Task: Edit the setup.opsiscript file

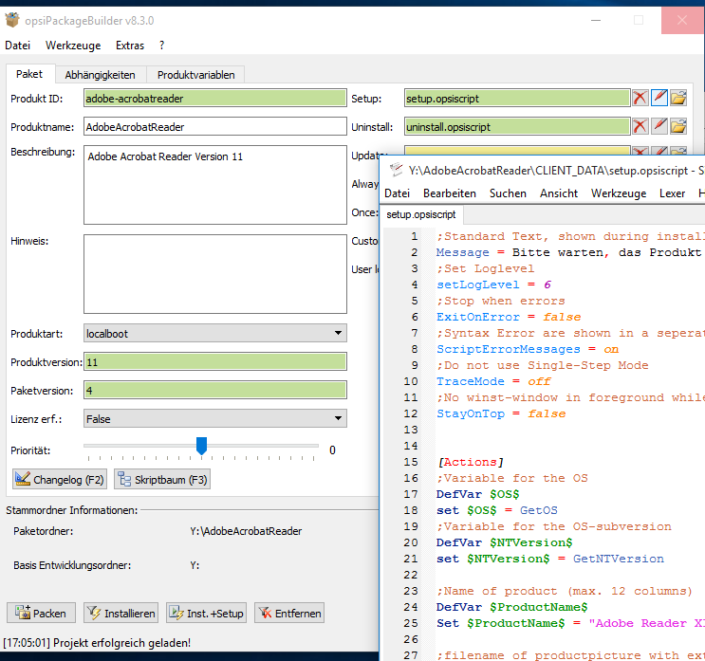Action: [x=659, y=98]
